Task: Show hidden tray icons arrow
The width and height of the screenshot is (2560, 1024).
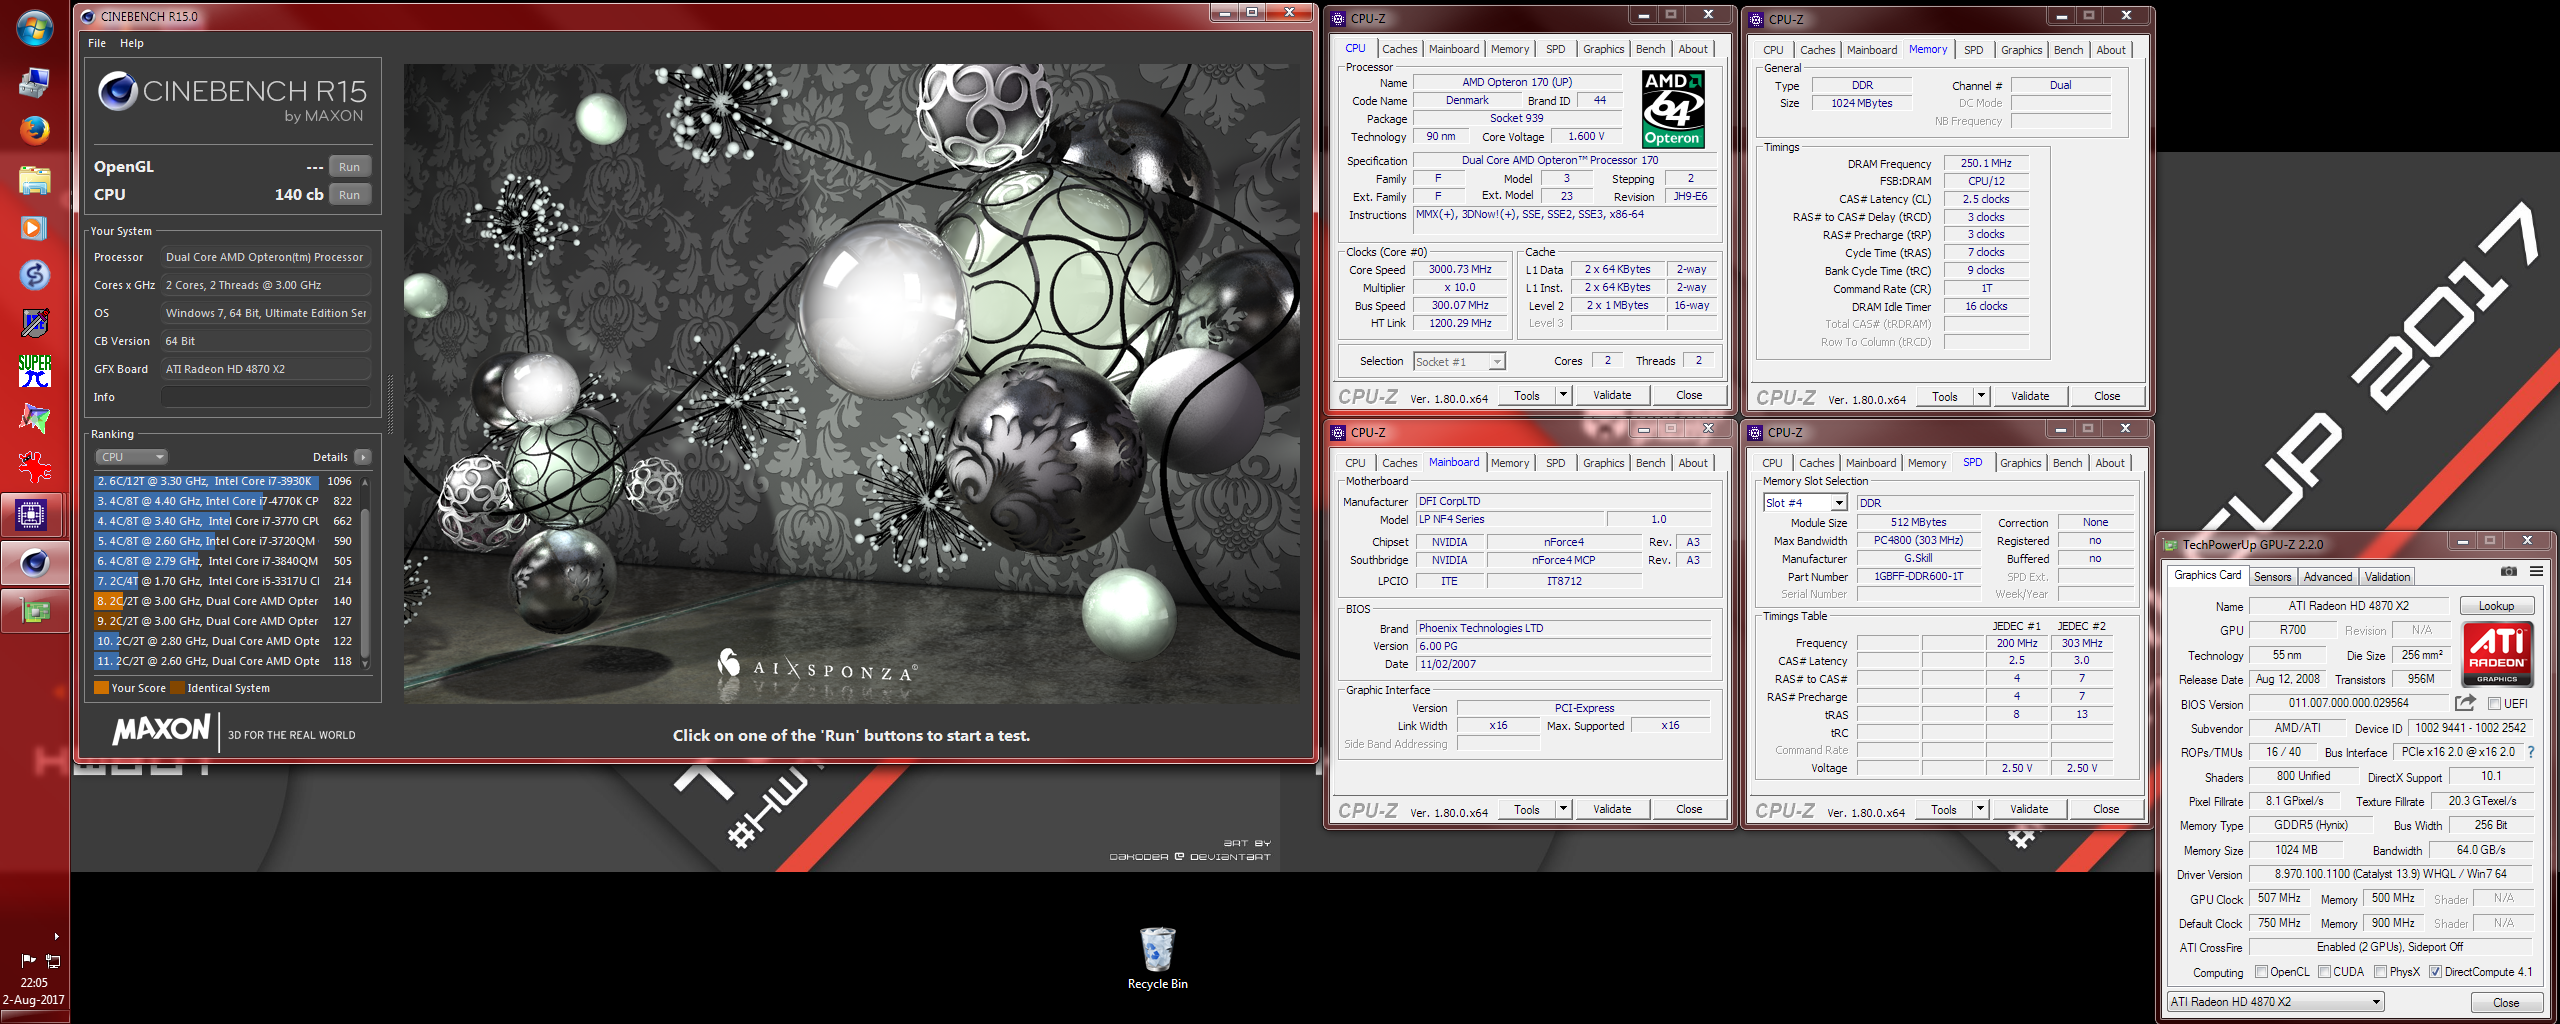Action: tap(56, 937)
